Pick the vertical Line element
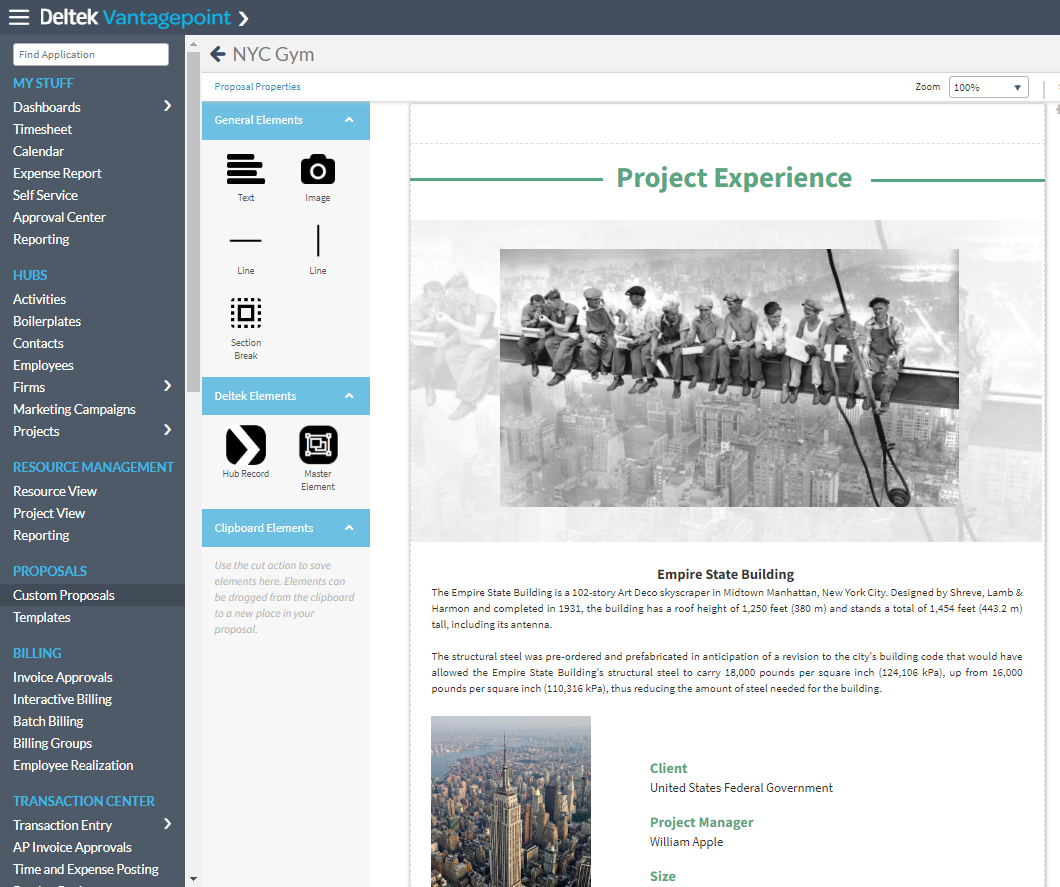 [318, 241]
